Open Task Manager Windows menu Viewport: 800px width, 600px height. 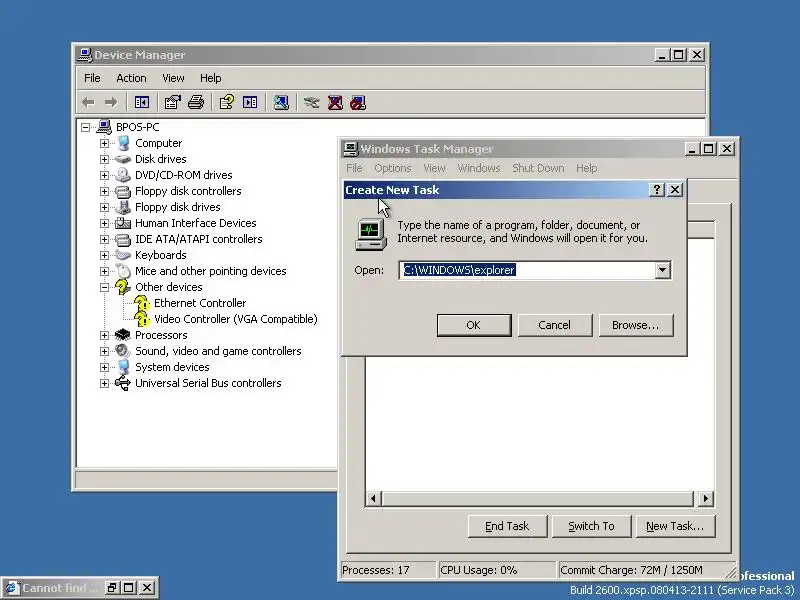479,168
